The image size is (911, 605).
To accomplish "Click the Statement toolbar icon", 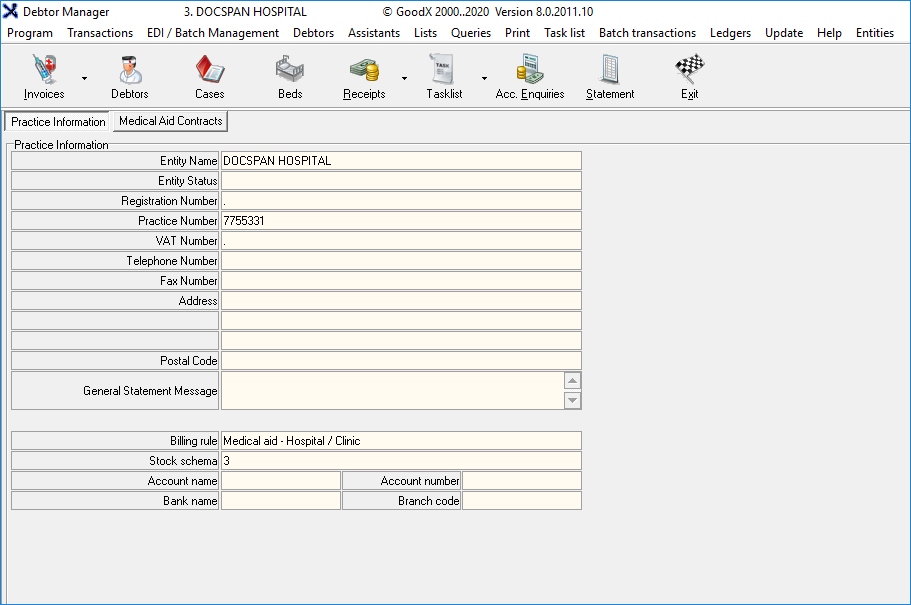I will click(610, 77).
